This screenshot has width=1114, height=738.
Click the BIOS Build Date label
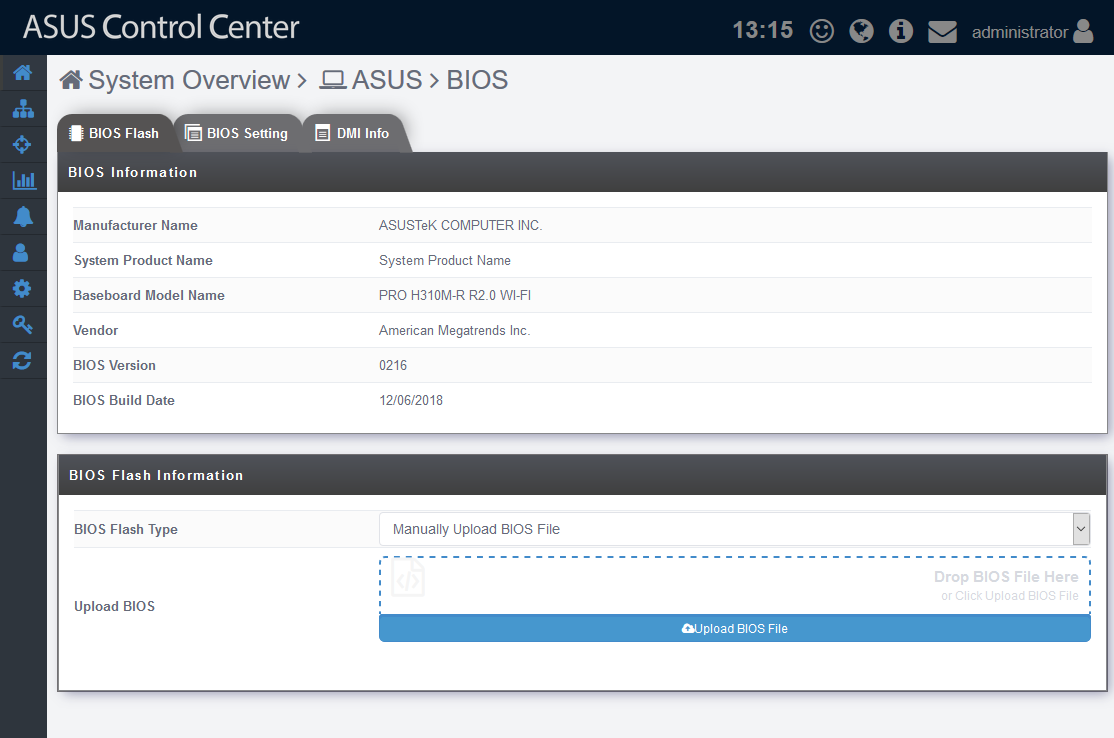[x=124, y=400]
